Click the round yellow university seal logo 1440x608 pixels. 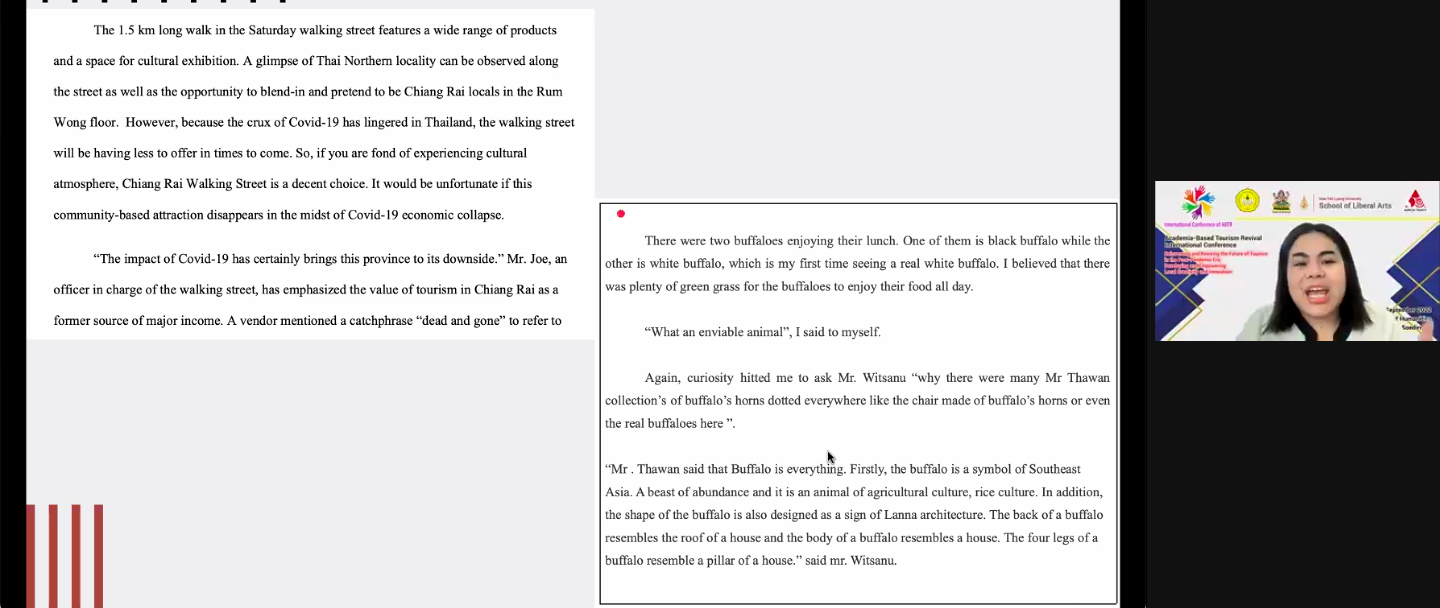pos(1247,200)
